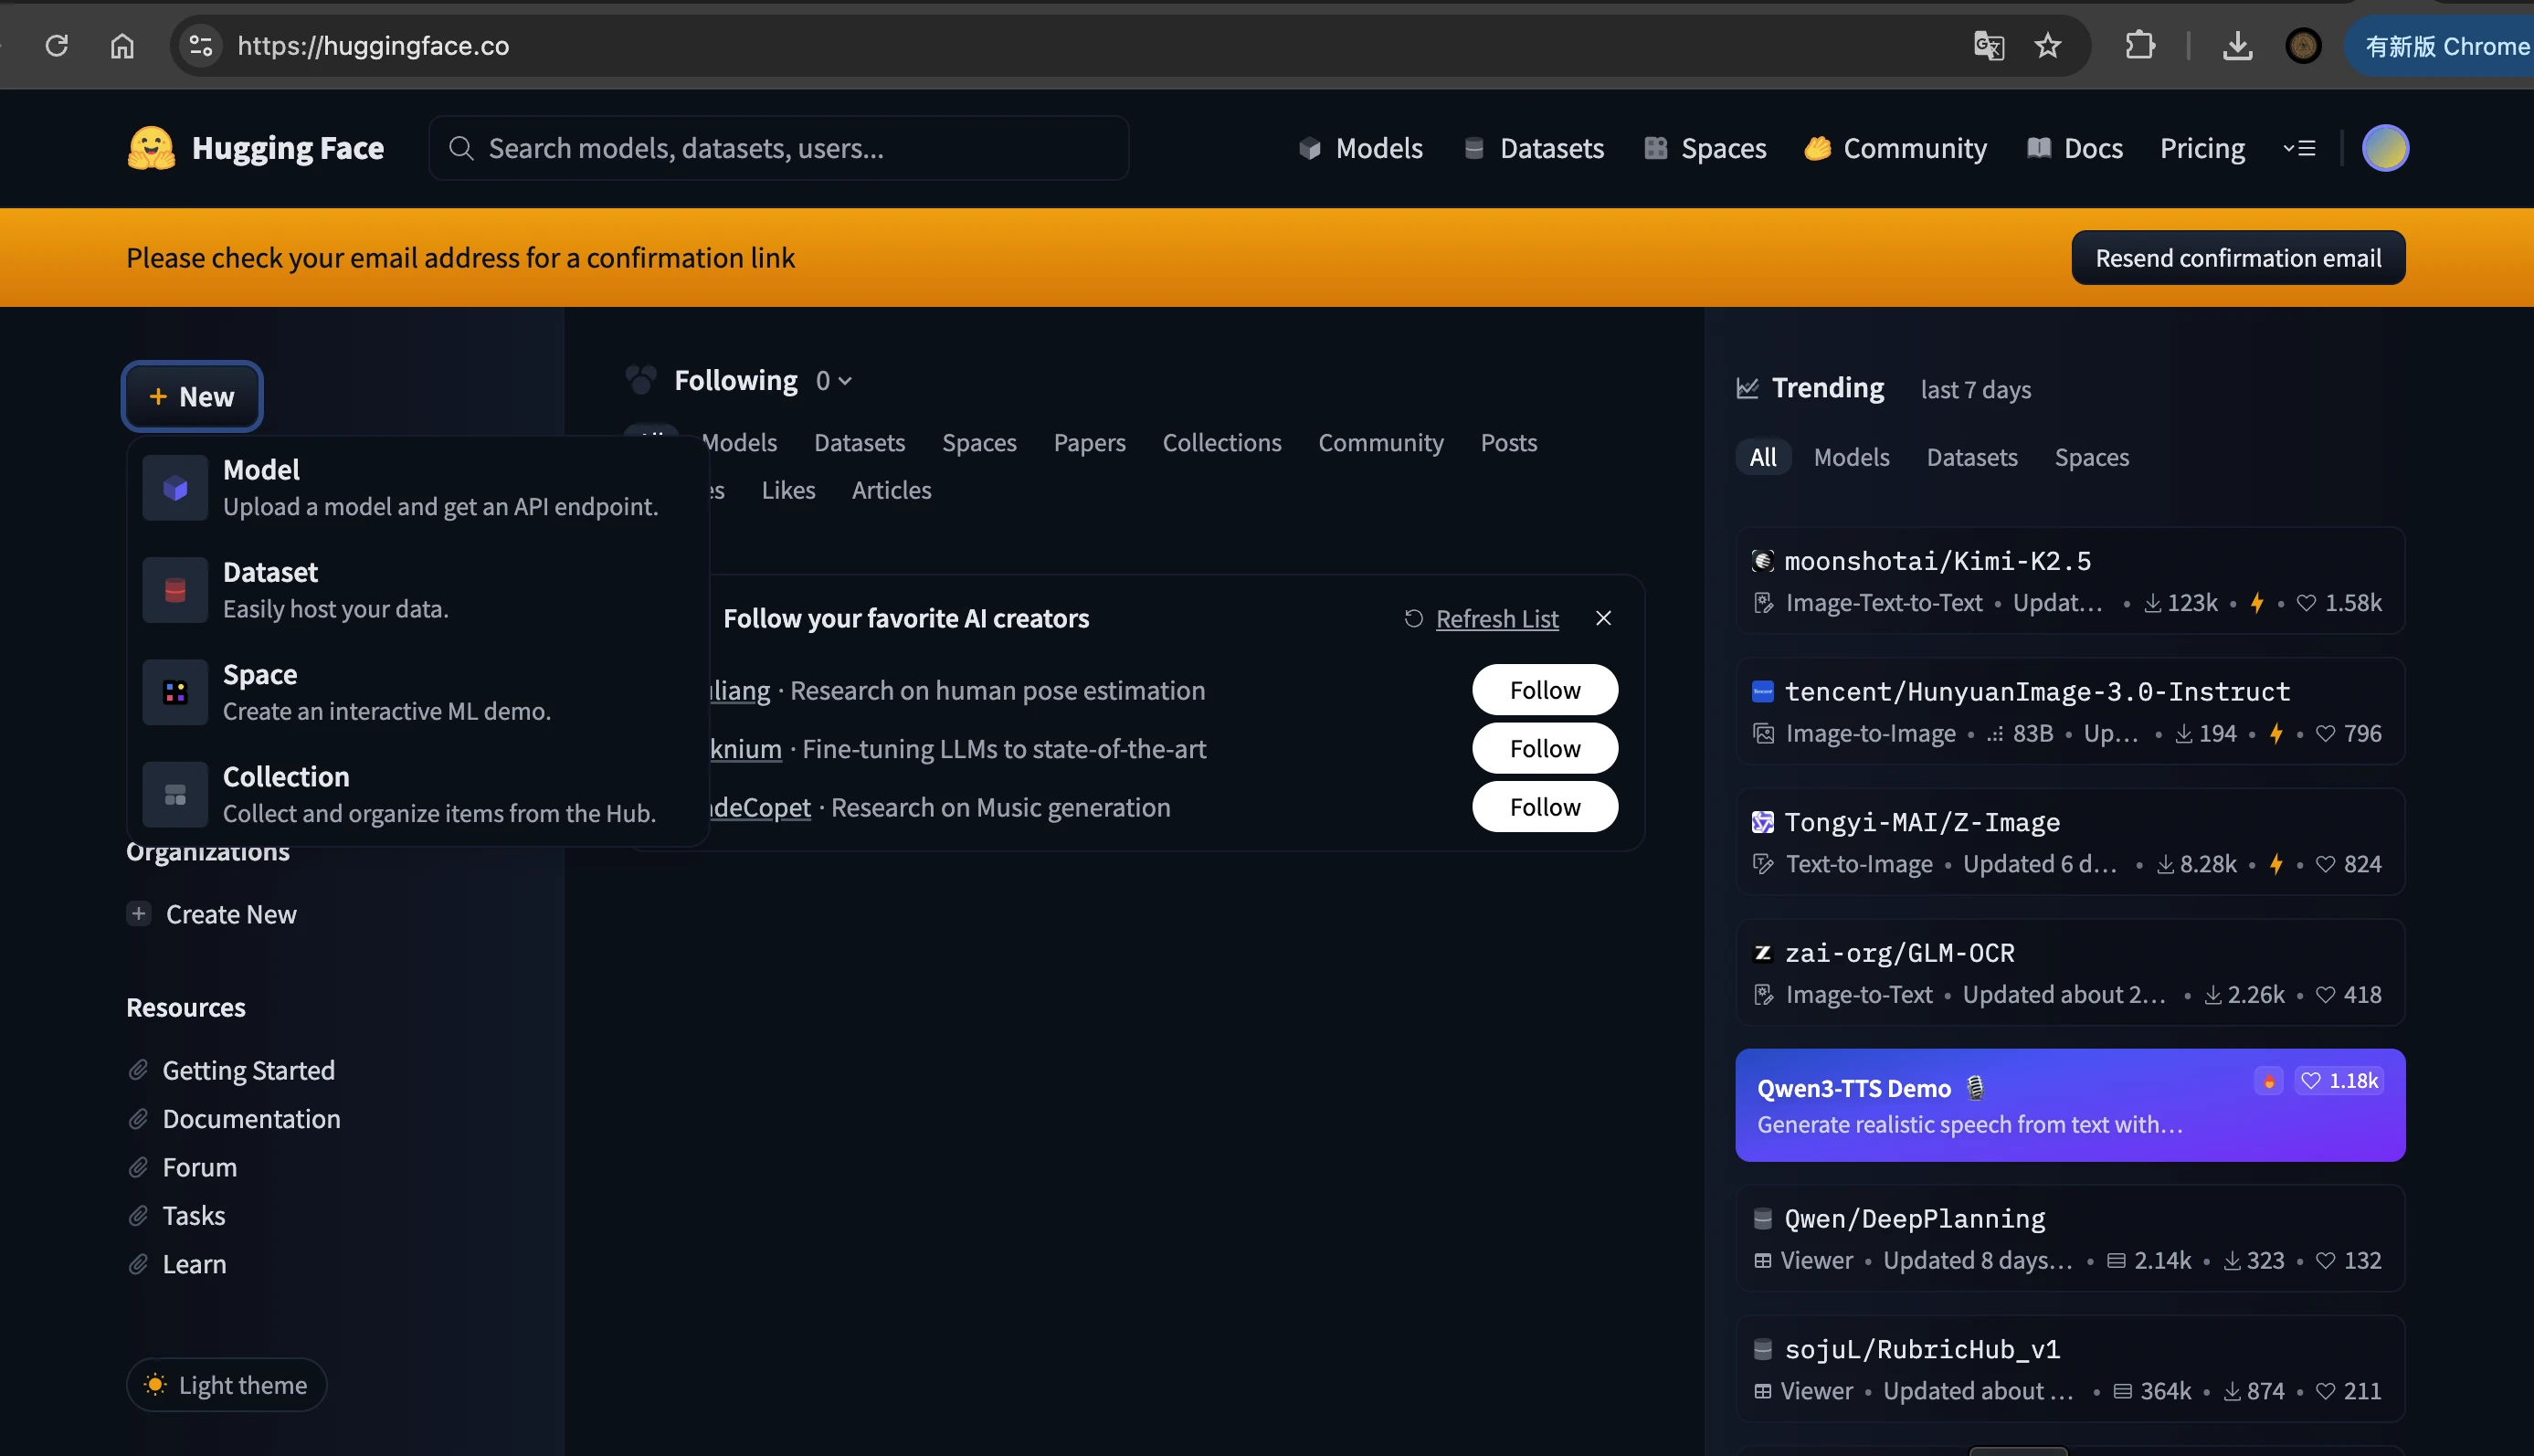Expand the more navigation menu icon
This screenshot has height=1456, width=2534.
coord(2299,148)
